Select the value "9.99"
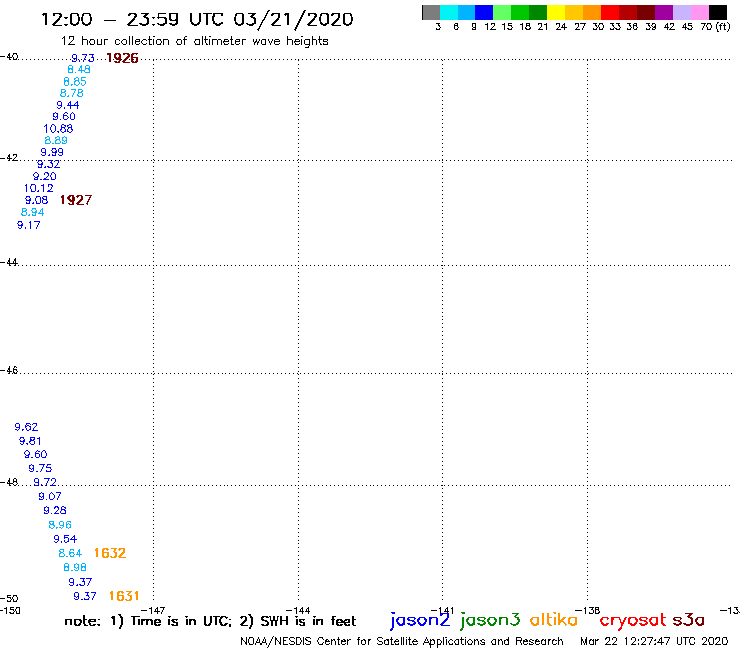This screenshot has height=650, width=740. pyautogui.click(x=52, y=152)
